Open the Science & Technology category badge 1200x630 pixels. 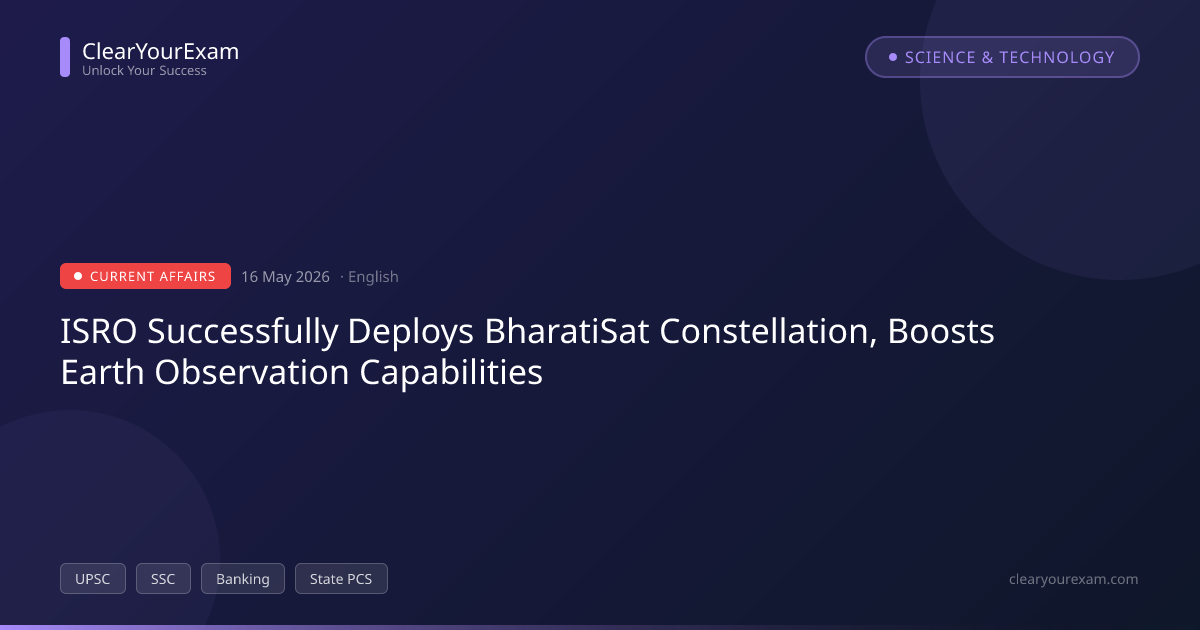click(1002, 57)
